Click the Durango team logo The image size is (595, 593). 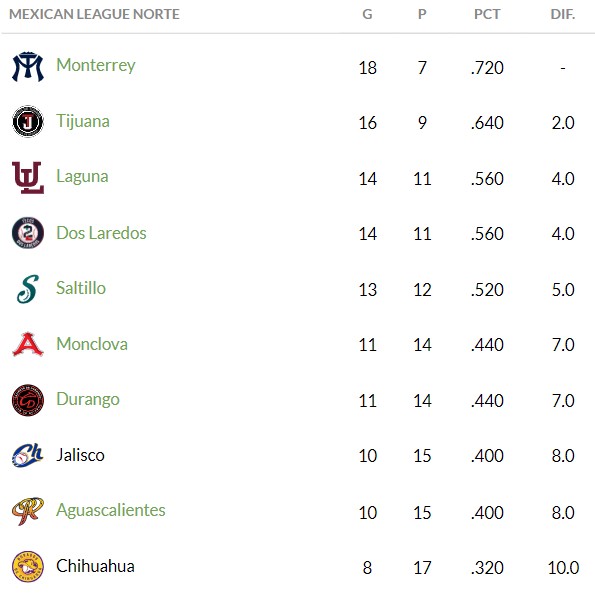pos(28,400)
